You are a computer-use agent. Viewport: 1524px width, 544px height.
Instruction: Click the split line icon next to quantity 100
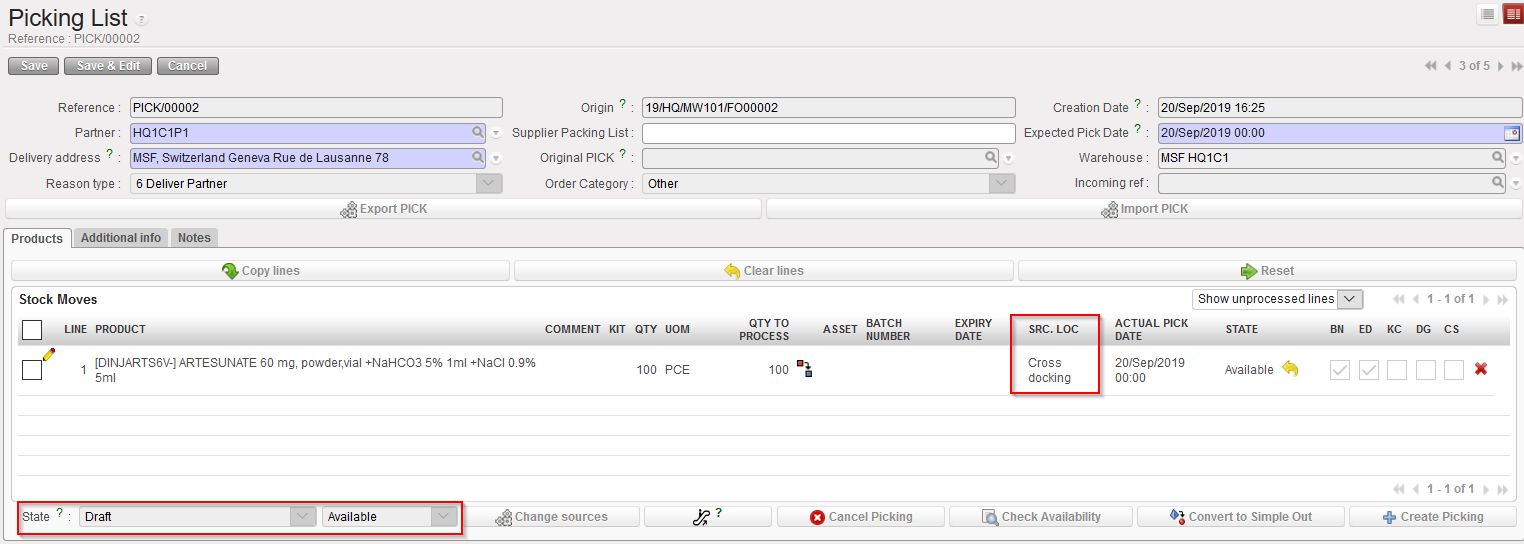click(804, 369)
